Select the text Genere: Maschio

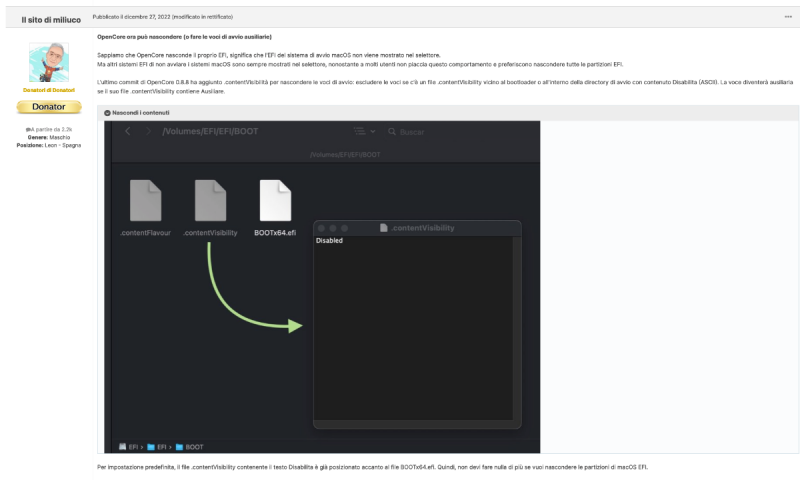[x=49, y=137]
